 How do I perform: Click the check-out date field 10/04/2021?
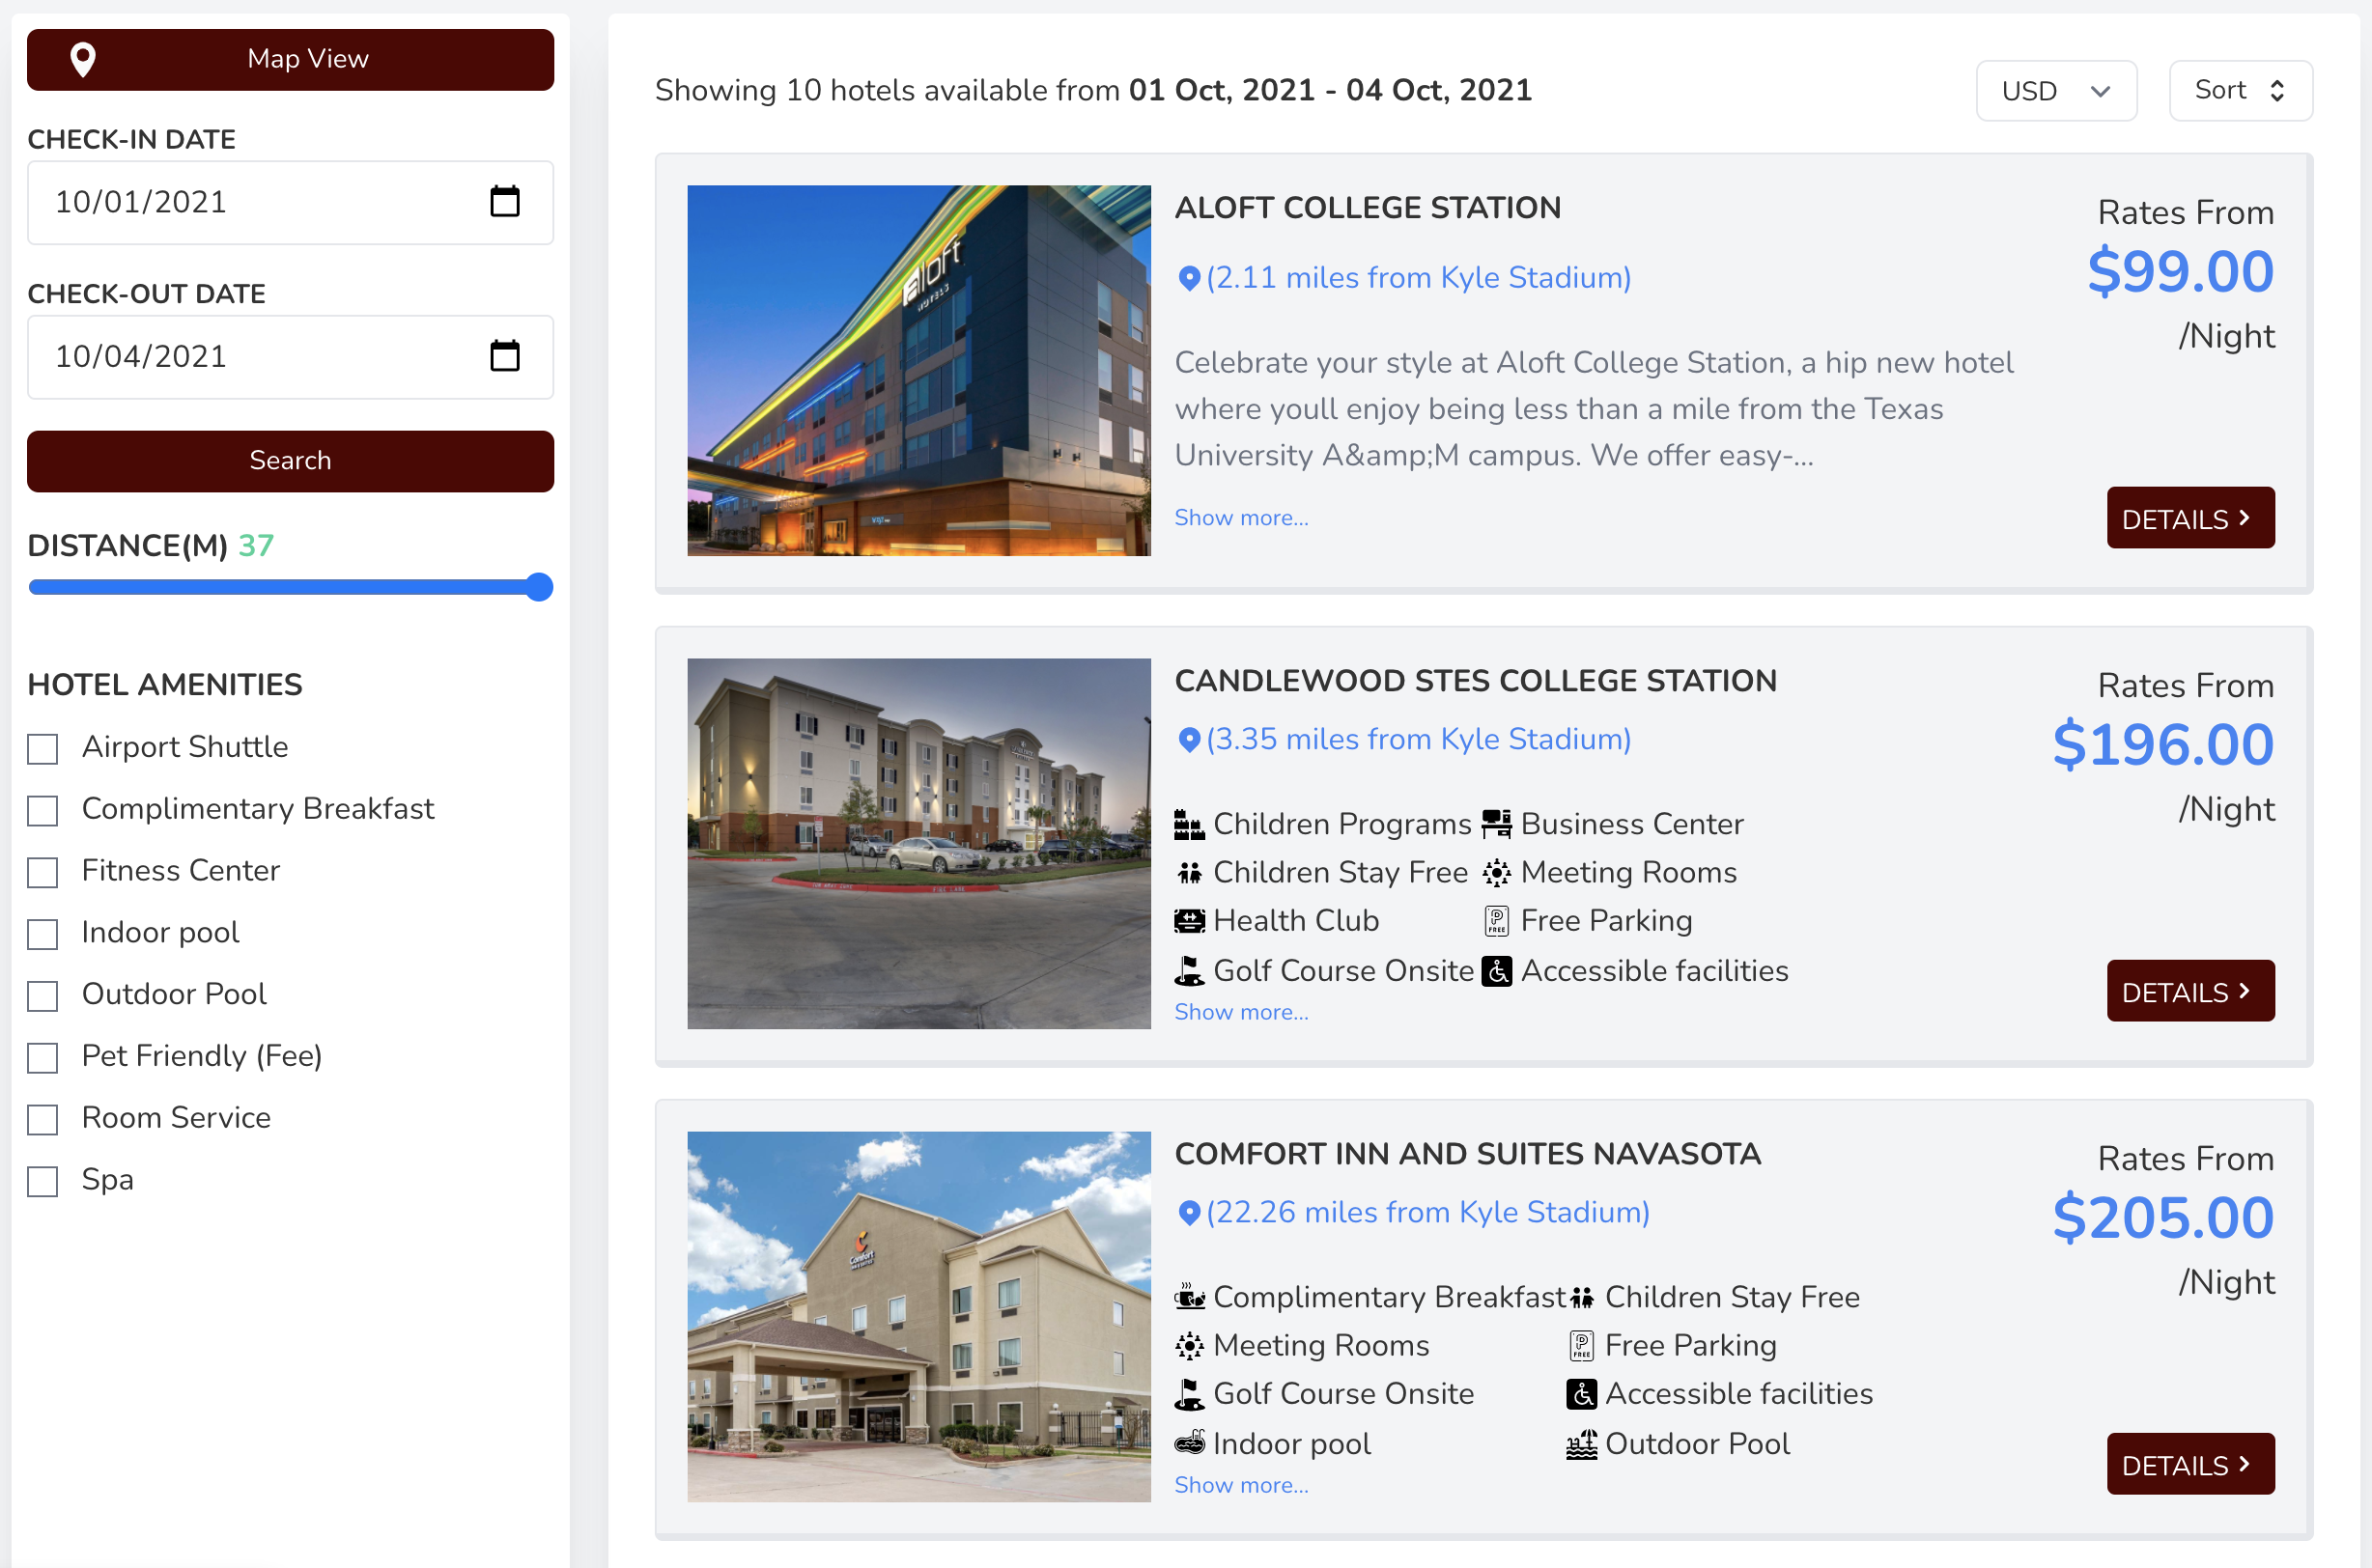290,356
